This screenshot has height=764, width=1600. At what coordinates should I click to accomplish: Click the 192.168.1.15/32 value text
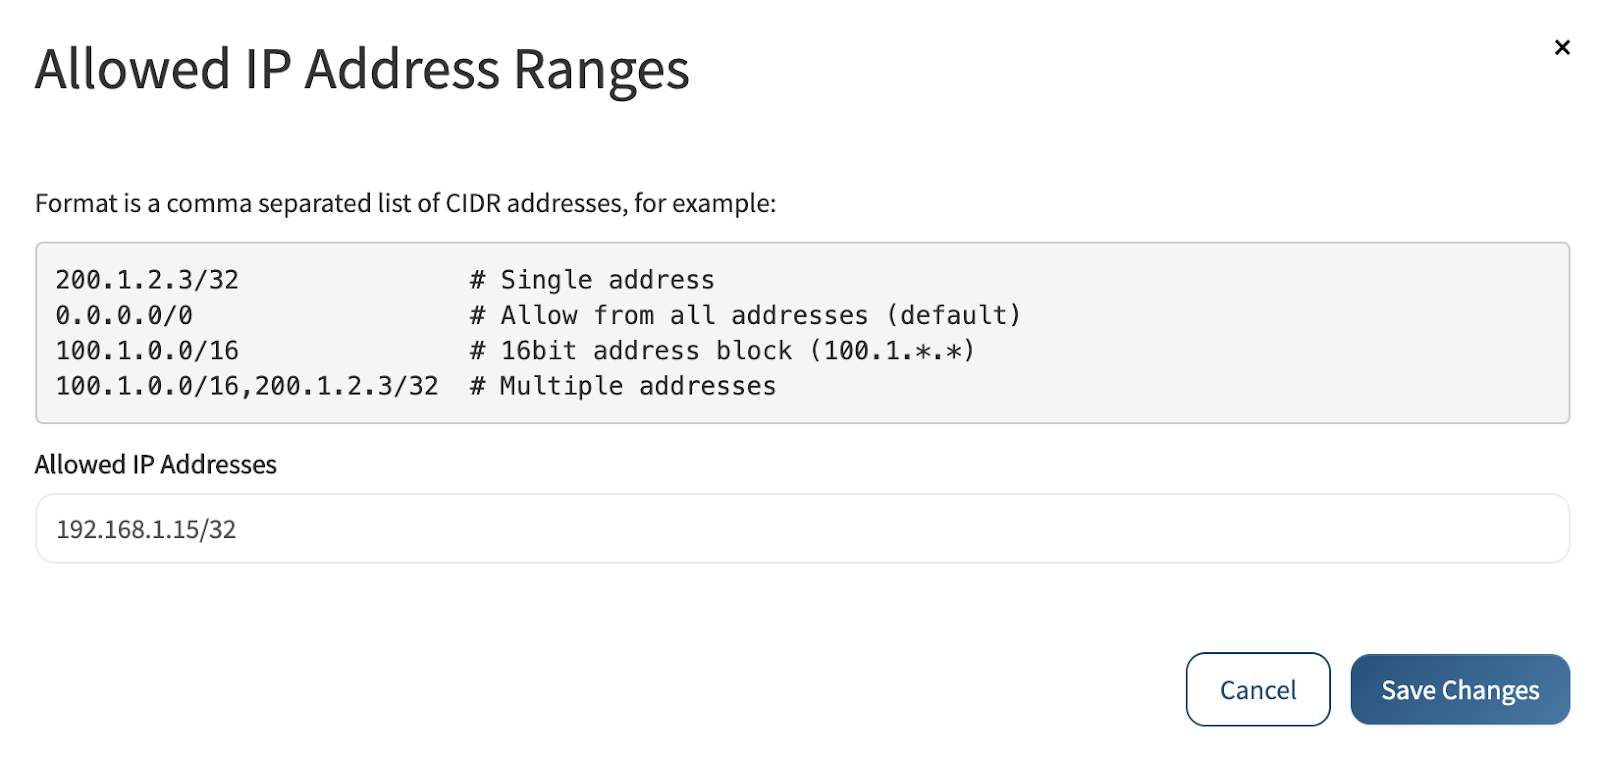pyautogui.click(x=146, y=529)
